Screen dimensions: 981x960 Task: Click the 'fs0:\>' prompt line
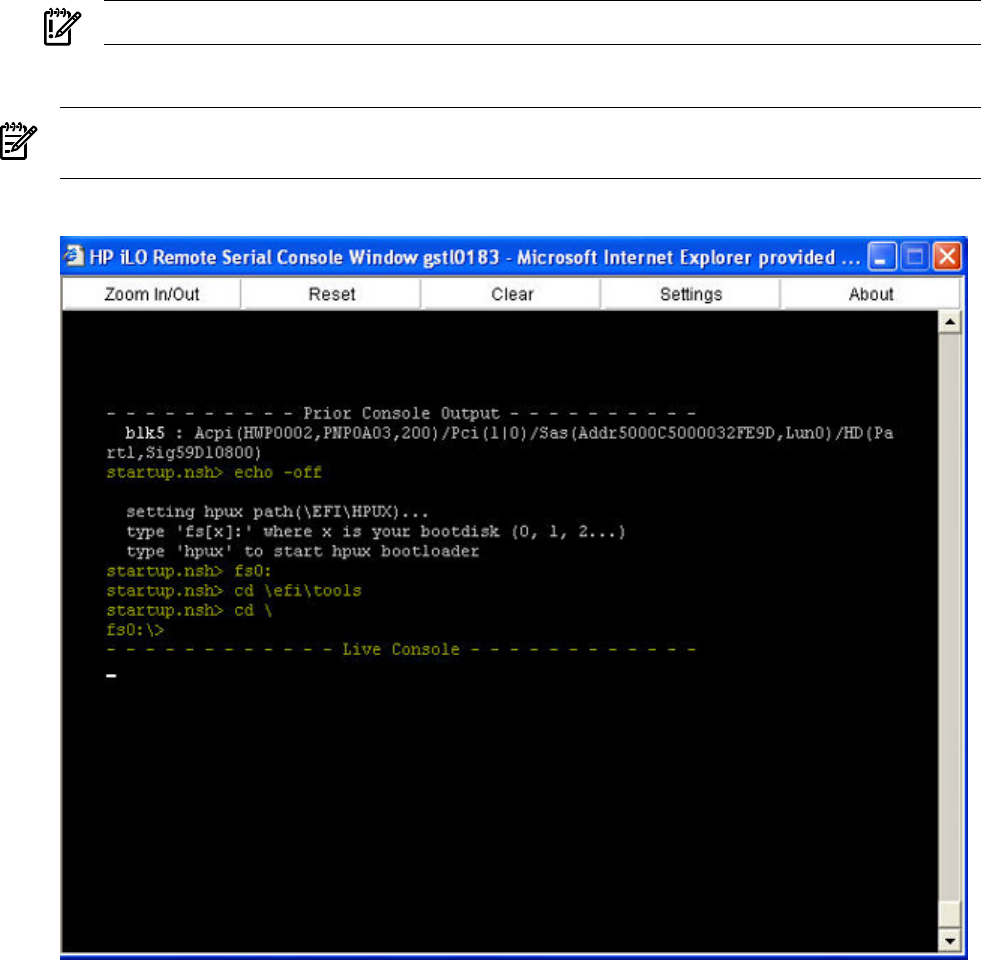135,630
